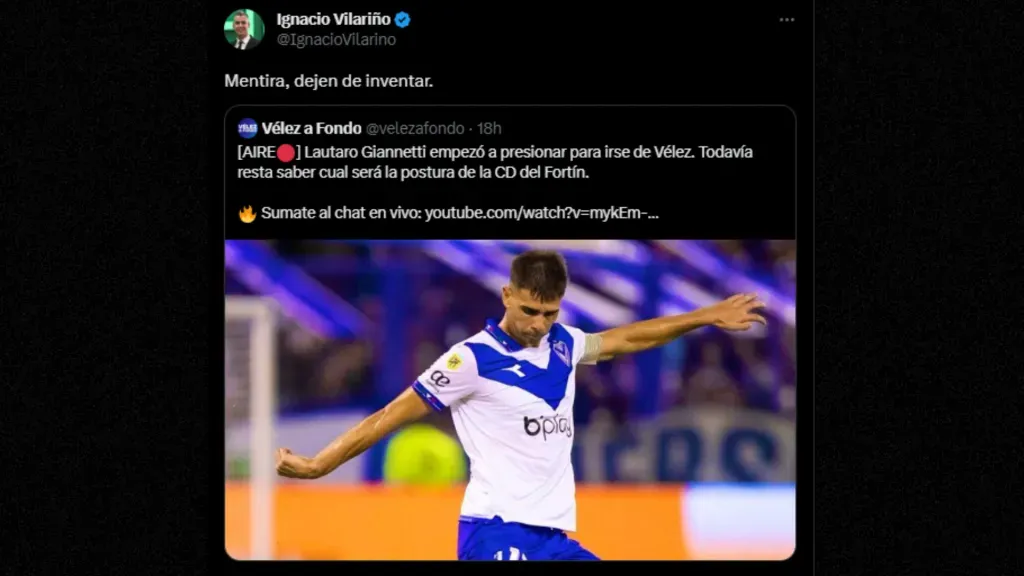This screenshot has width=1024, height=576.
Task: Click the 18h timestamp
Action: [488, 128]
